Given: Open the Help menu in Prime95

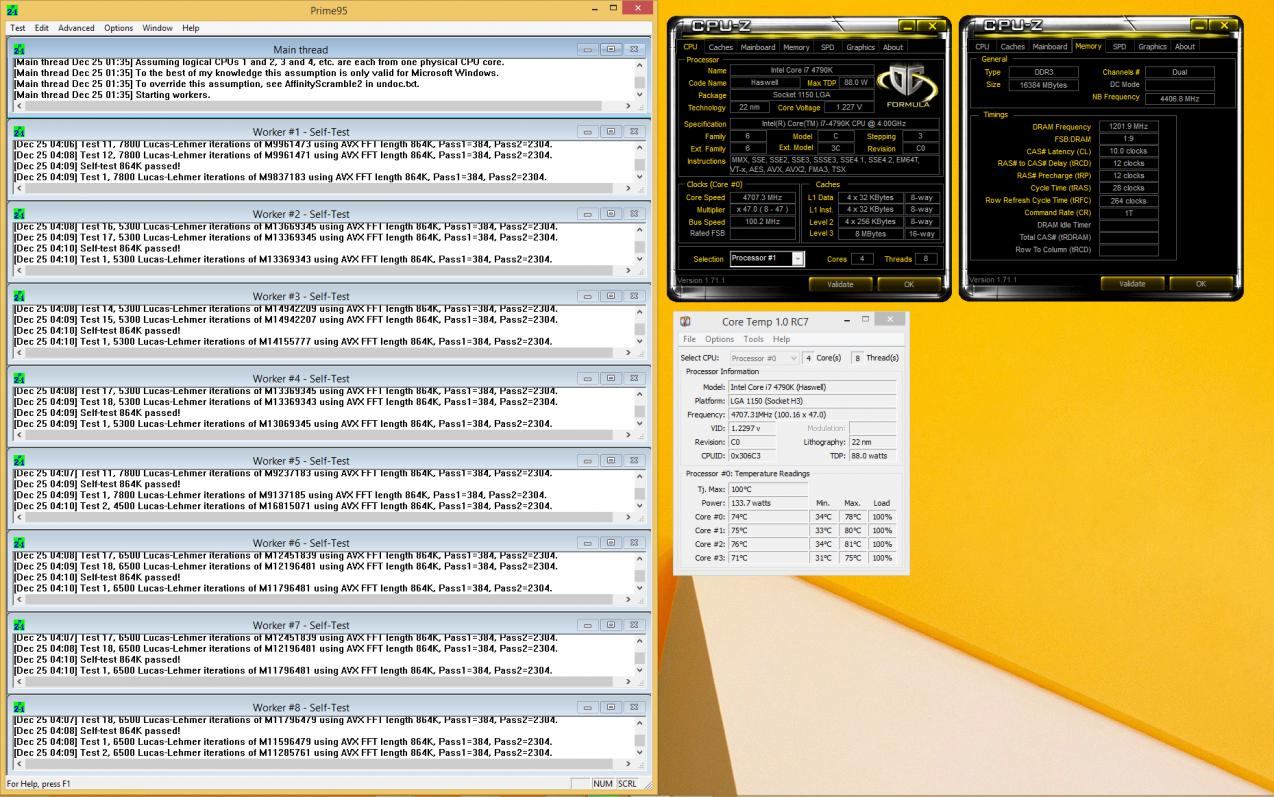Looking at the screenshot, I should click(x=191, y=28).
